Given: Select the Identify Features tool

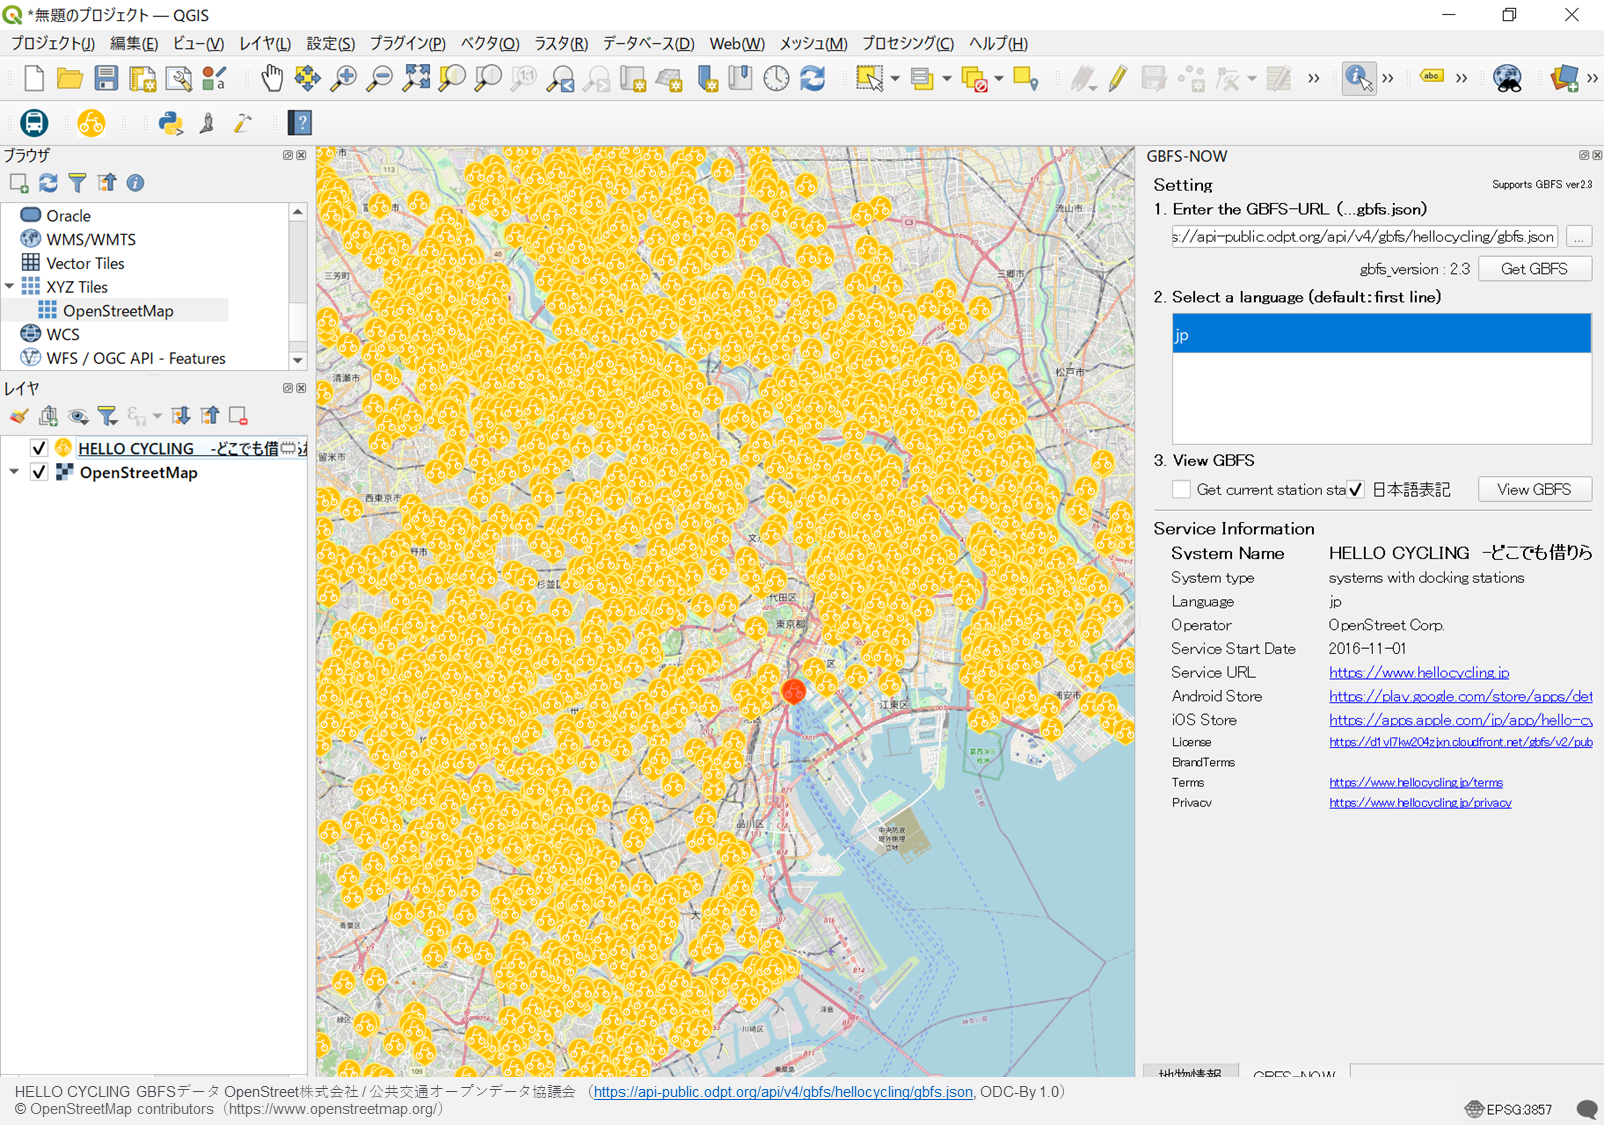Looking at the screenshot, I should (1358, 78).
